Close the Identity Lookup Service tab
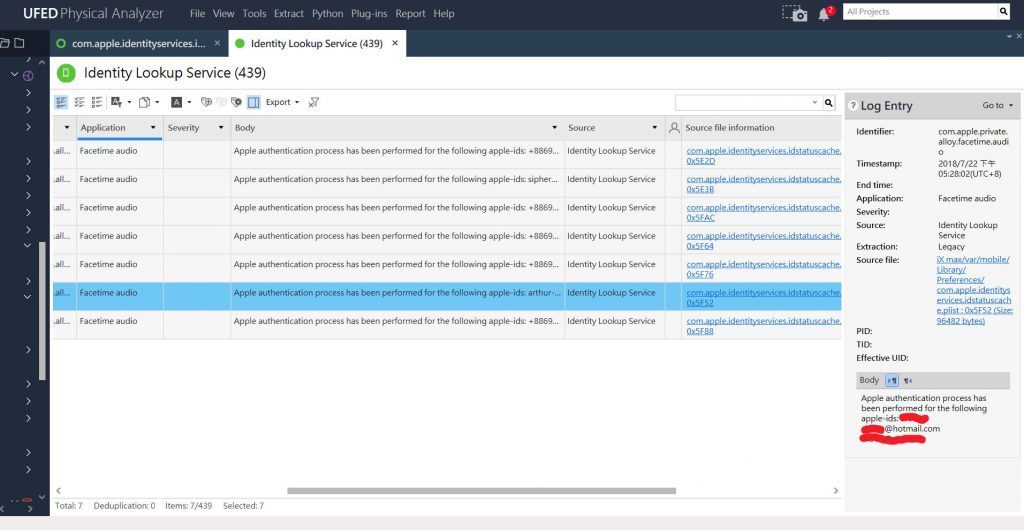This screenshot has height=530, width=1024. click(x=394, y=43)
